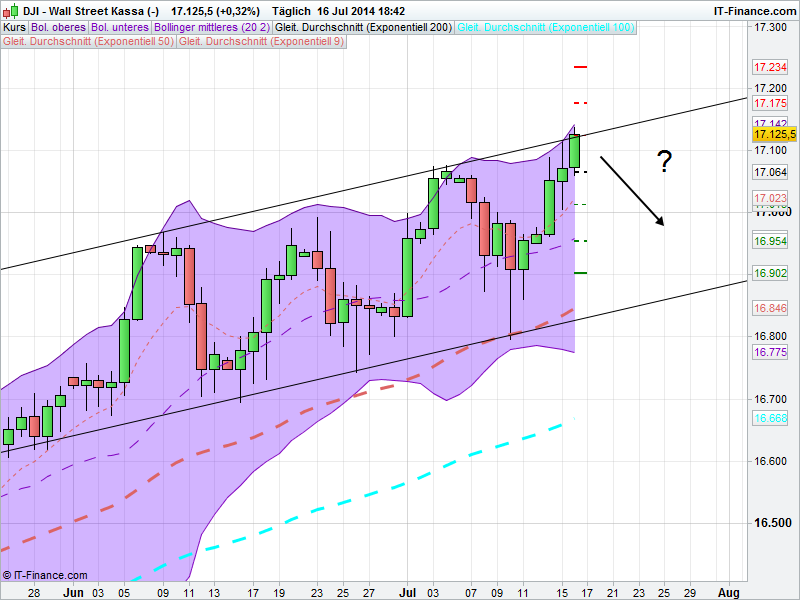The image size is (800, 600).
Task: Click the dashed red marker near 17.175
Action: point(580,103)
